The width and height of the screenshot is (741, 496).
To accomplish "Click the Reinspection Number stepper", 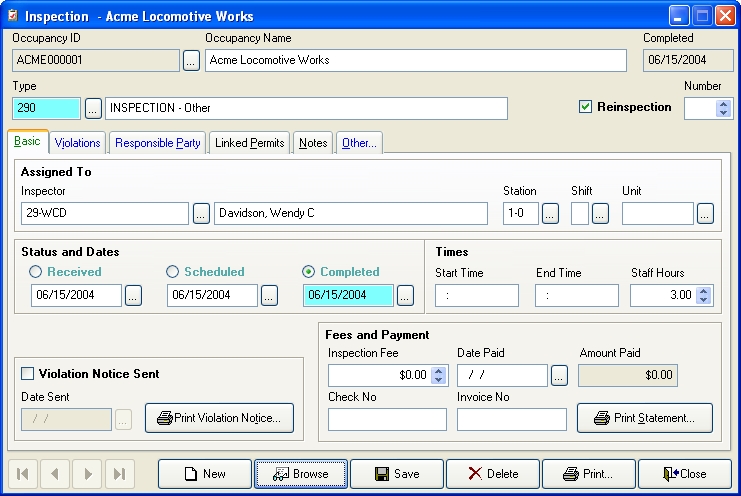I will (723, 108).
